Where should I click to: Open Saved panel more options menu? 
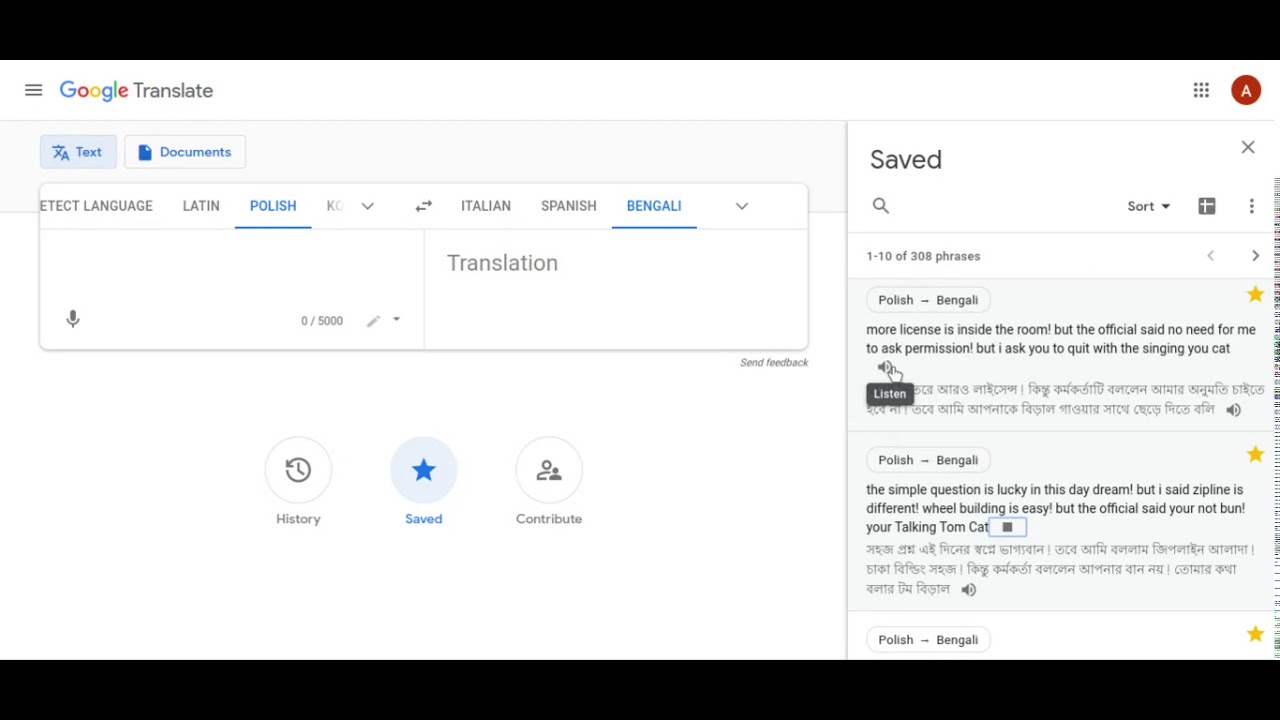click(x=1251, y=206)
